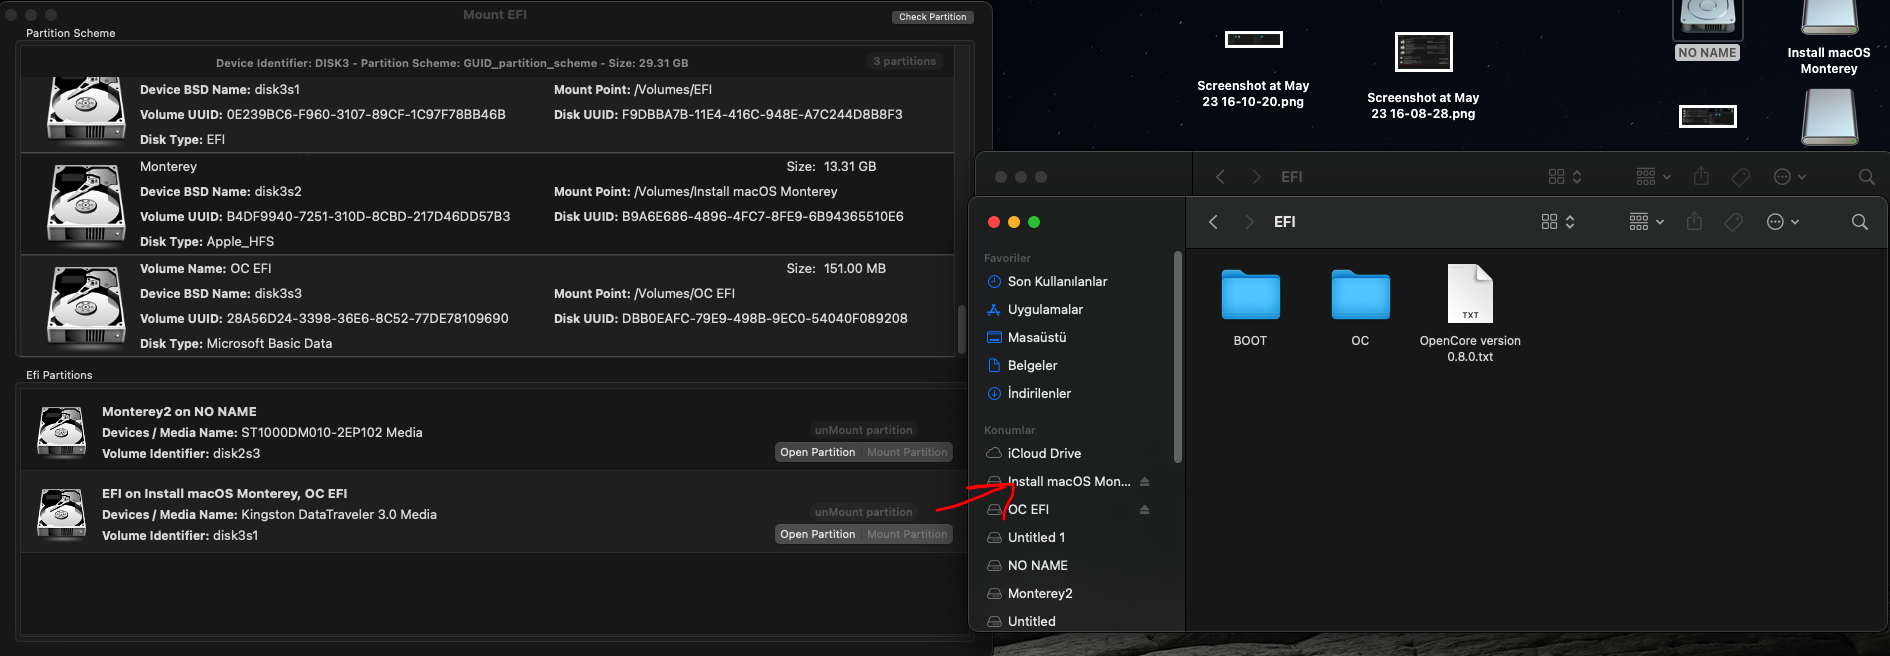Image resolution: width=1890 pixels, height=656 pixels.
Task: Click the partition list scrollbar in Mount EFI
Action: point(961,328)
